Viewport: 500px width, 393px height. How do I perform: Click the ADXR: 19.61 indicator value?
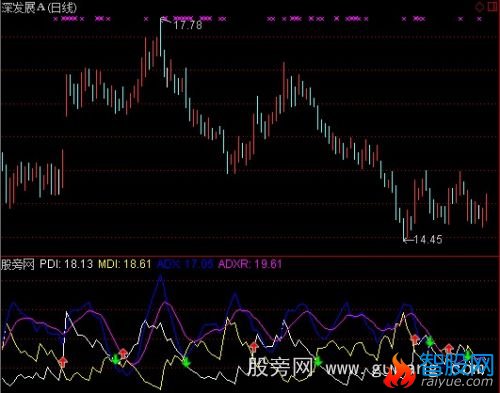click(x=250, y=264)
